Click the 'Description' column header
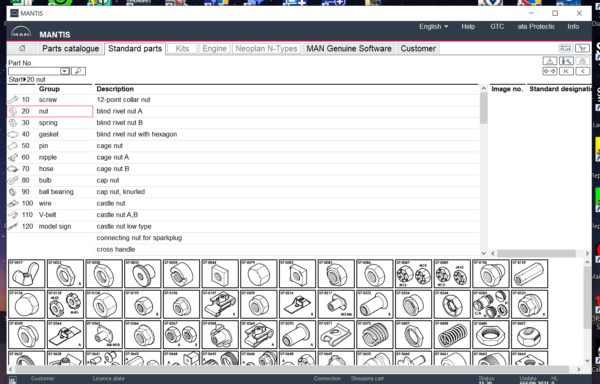 point(115,89)
